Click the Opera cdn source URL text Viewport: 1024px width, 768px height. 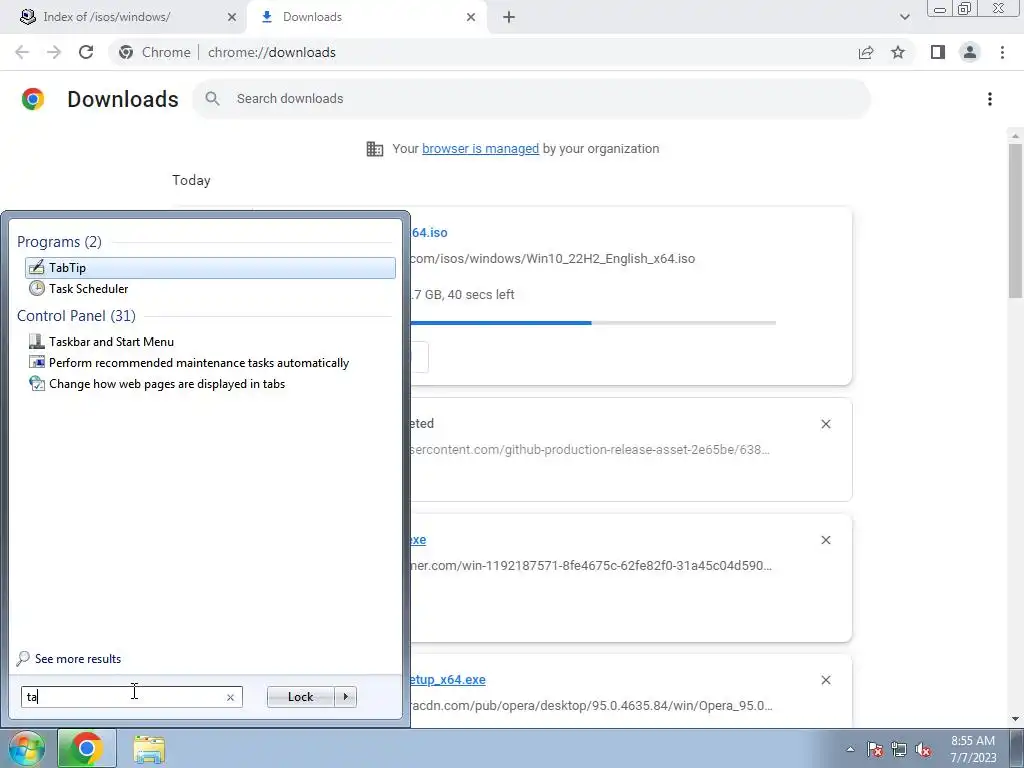(x=591, y=705)
